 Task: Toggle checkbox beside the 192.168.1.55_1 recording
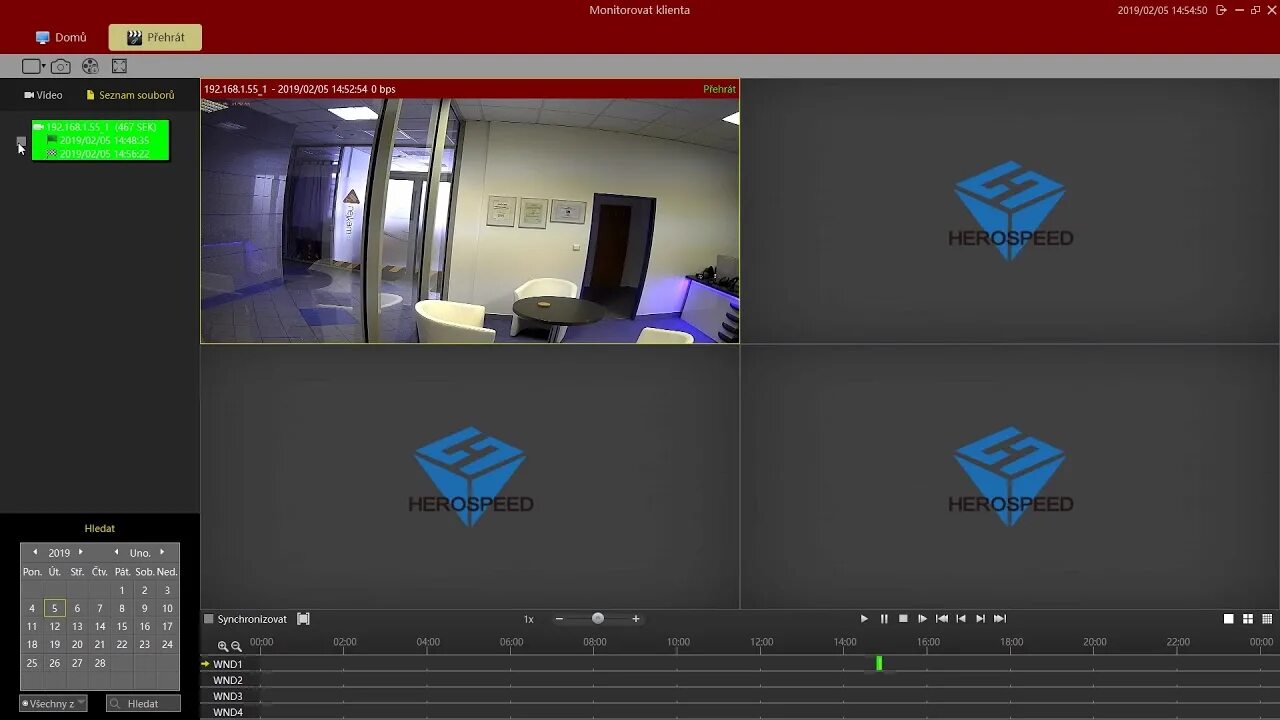pos(21,141)
